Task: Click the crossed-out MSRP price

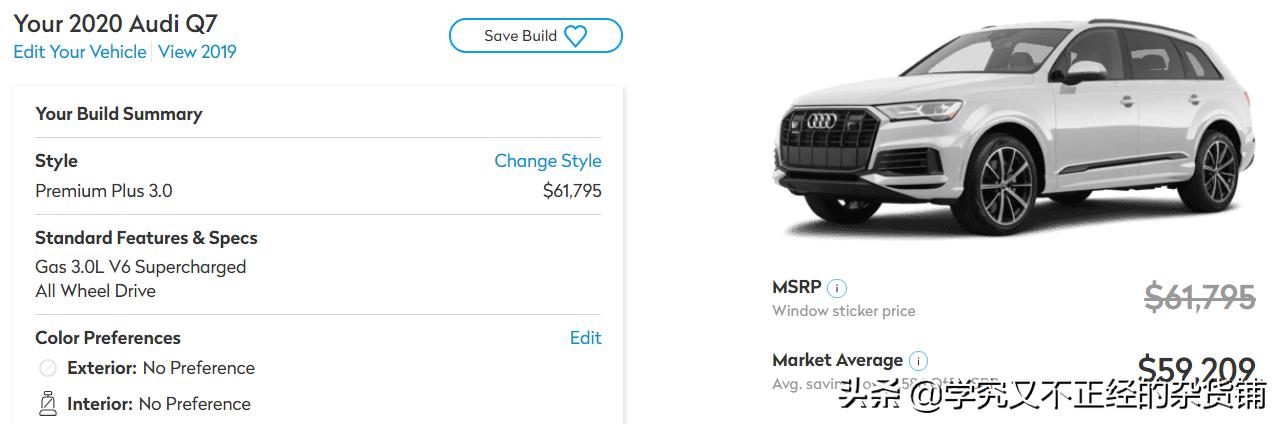Action: click(x=1199, y=297)
